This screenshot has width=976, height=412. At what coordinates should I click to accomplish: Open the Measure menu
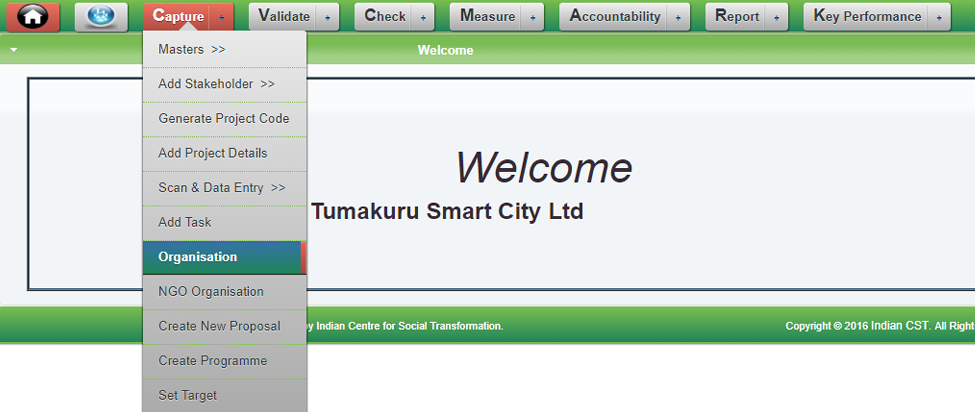tap(487, 16)
